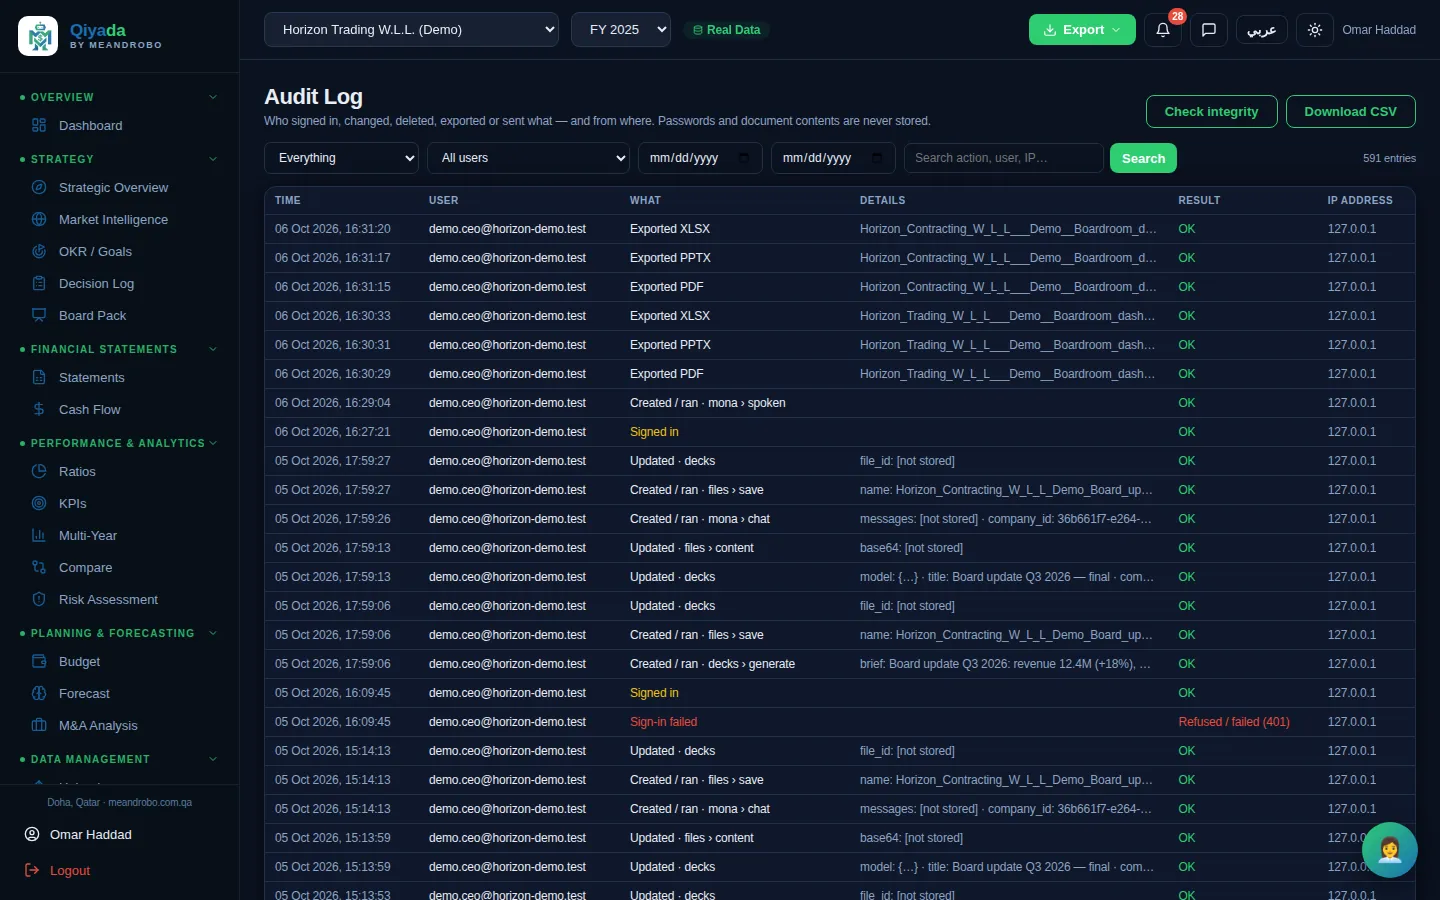The width and height of the screenshot is (1440, 900).
Task: Click Download CSV button
Action: pos(1350,111)
